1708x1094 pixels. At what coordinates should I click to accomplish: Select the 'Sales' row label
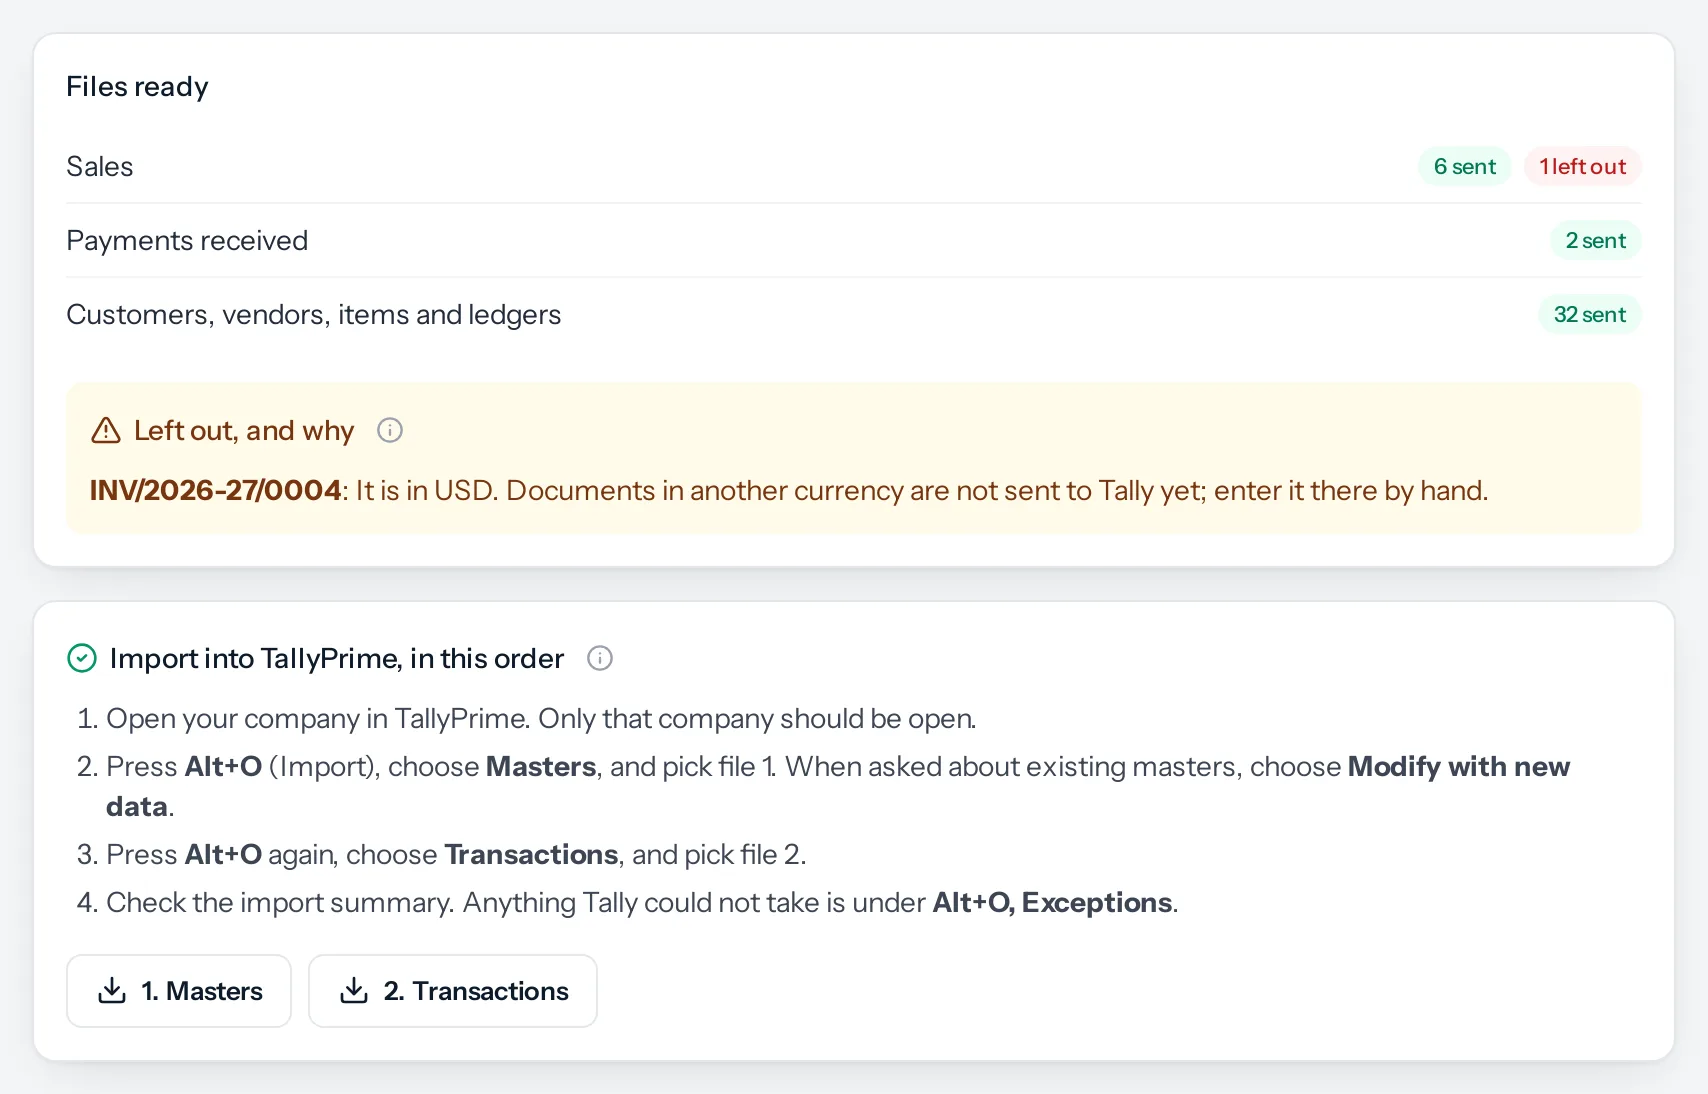[x=100, y=166]
